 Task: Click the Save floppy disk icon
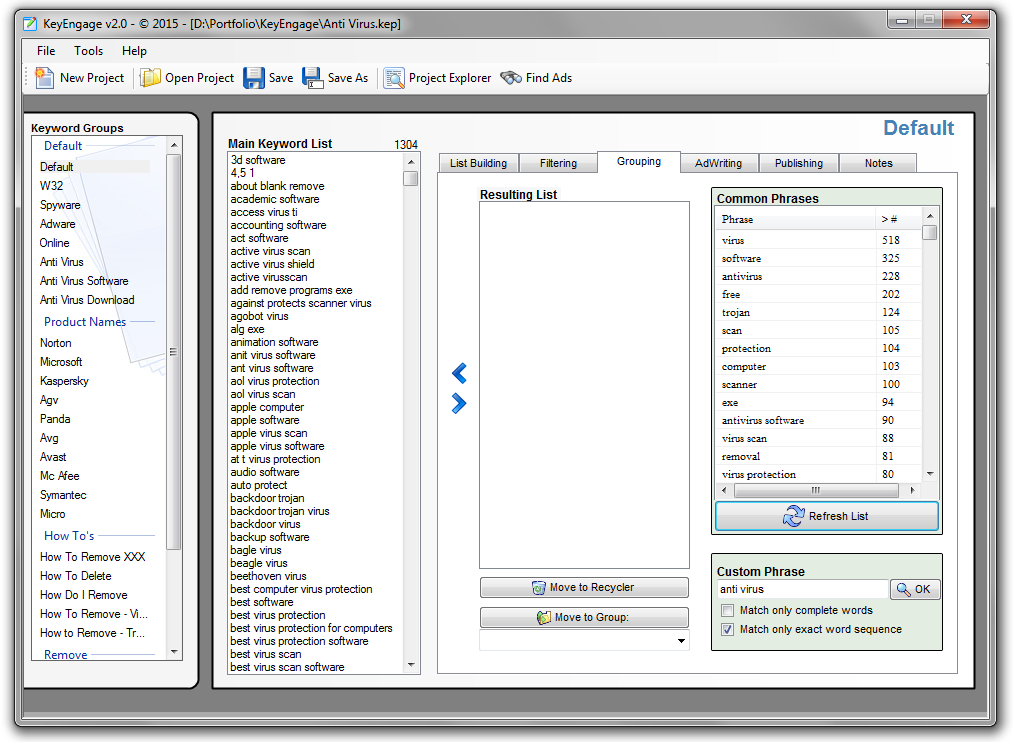pyautogui.click(x=254, y=78)
